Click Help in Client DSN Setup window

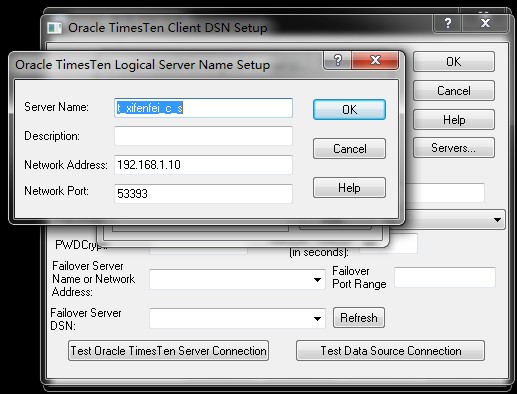pos(454,120)
